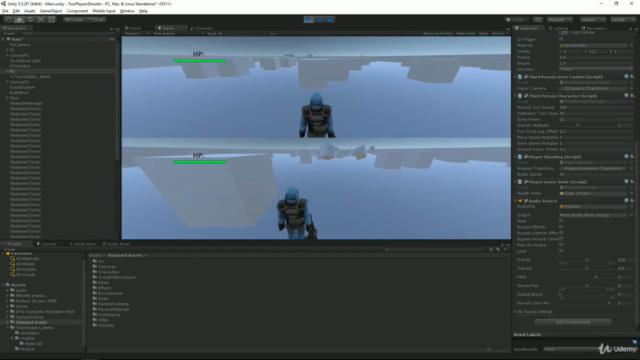The height and width of the screenshot is (360, 640).
Task: Stop Play mode with Play button
Action: 309,20
